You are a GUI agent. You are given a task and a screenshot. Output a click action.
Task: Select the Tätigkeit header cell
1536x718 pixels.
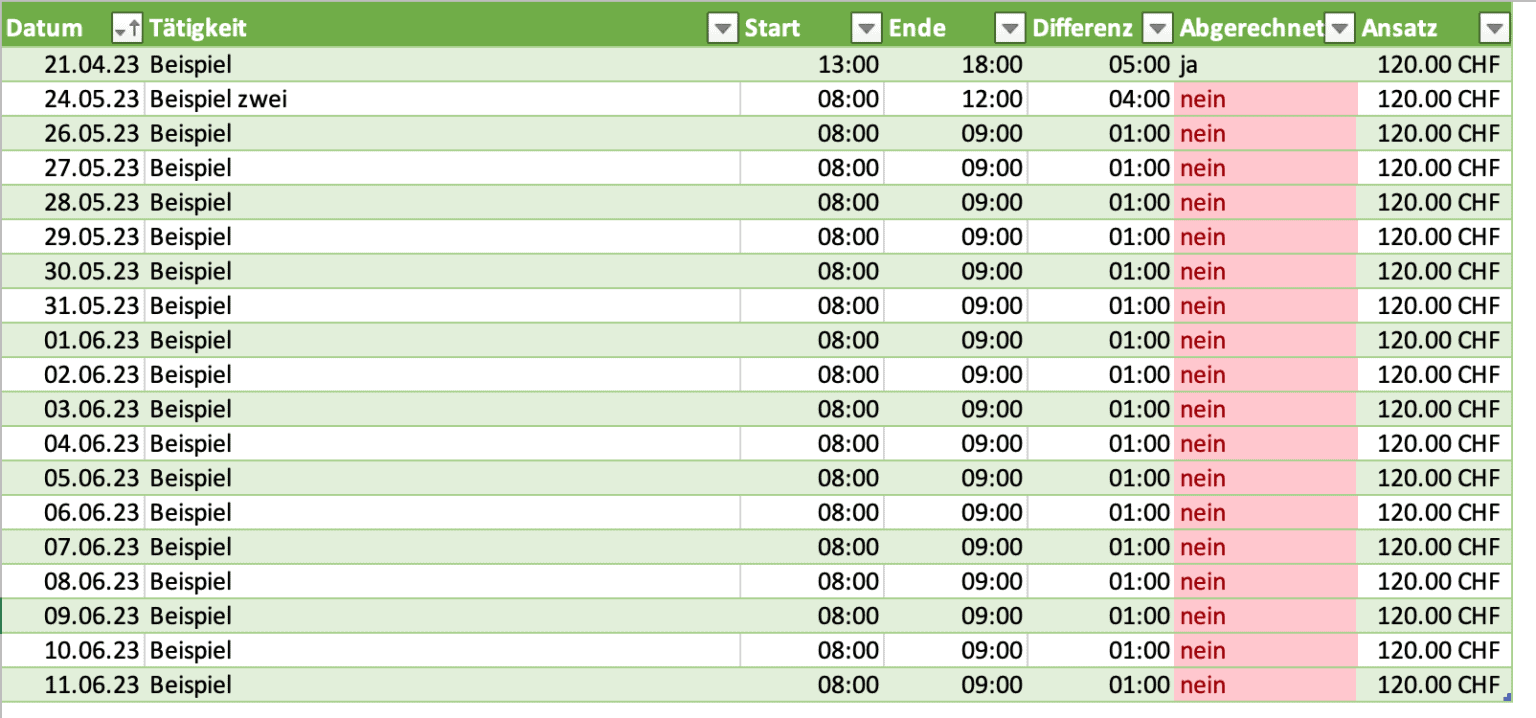click(x=400, y=27)
